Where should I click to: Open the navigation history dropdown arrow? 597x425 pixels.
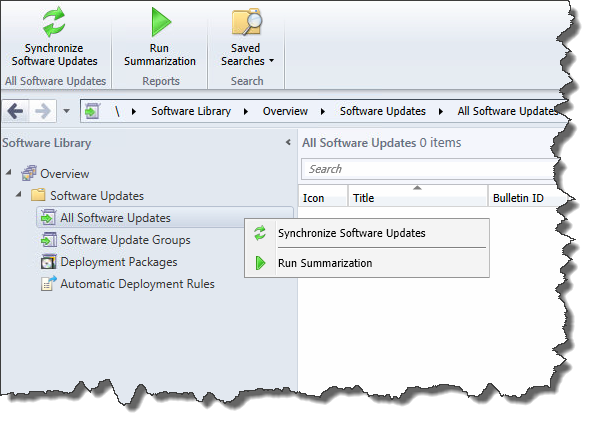coord(67,111)
